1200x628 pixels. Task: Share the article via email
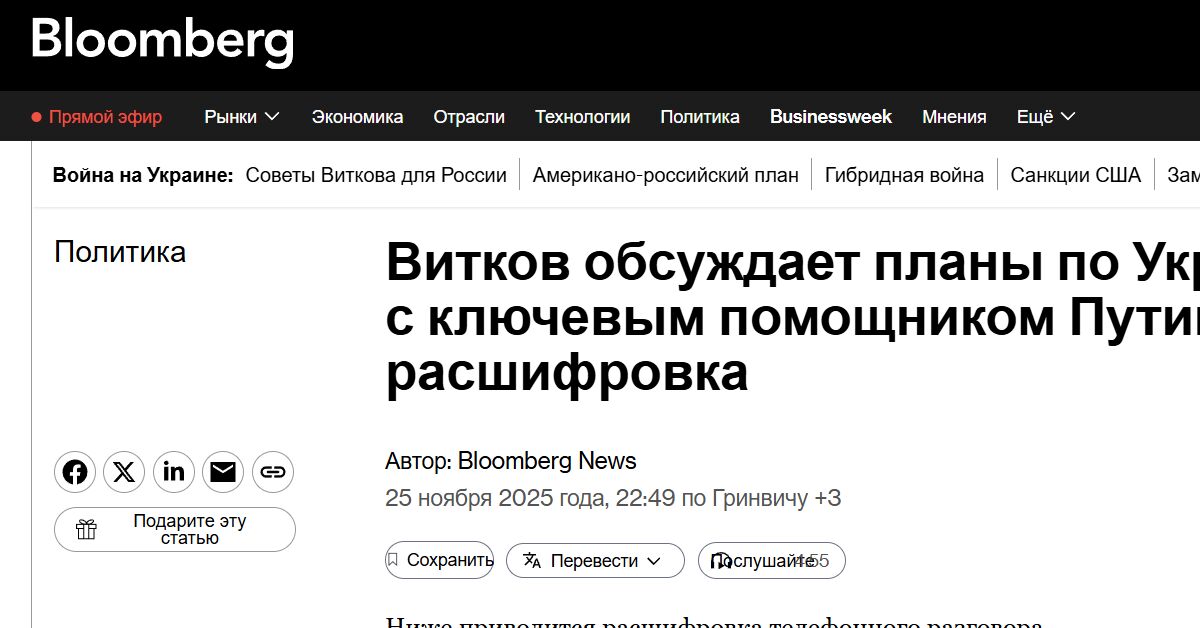(223, 472)
